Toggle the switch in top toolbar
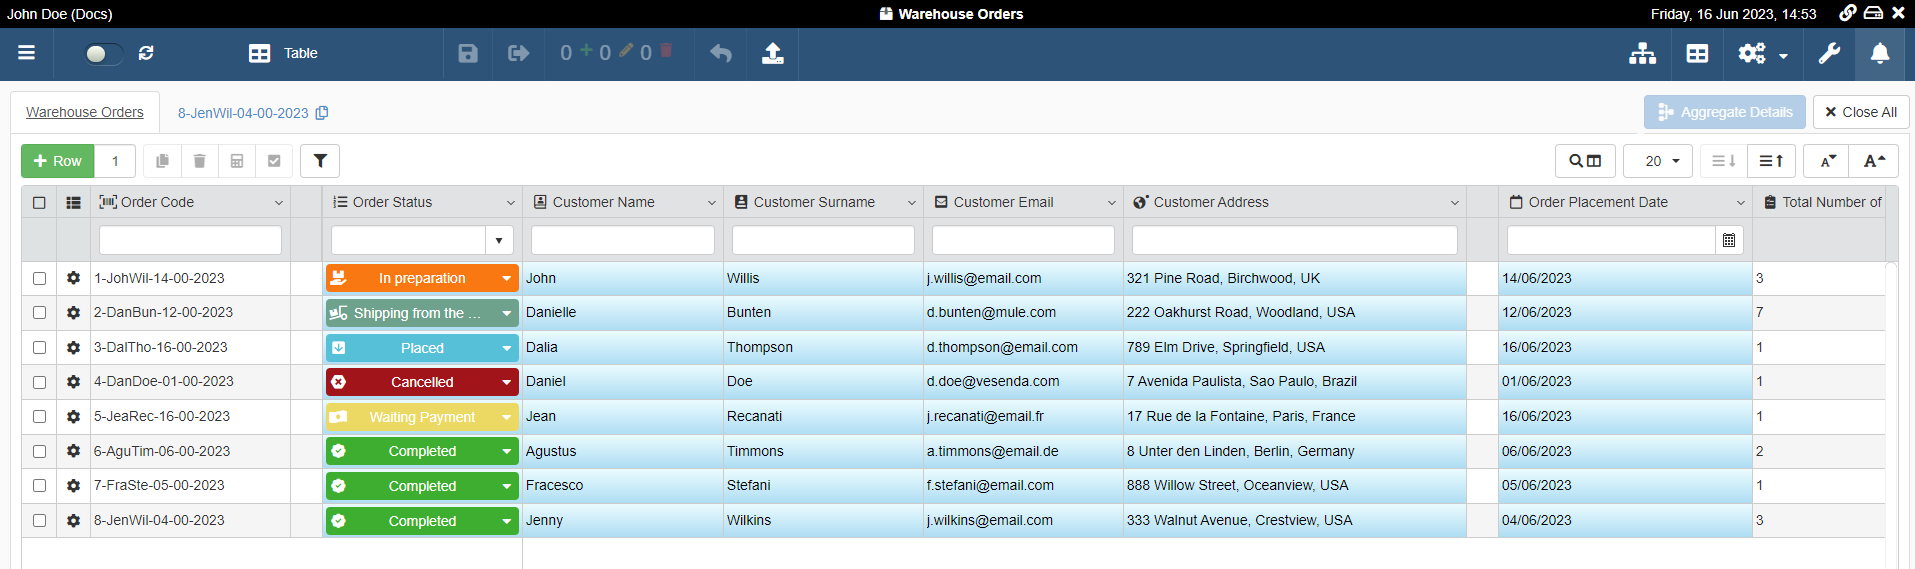Image resolution: width=1915 pixels, height=569 pixels. pos(103,54)
